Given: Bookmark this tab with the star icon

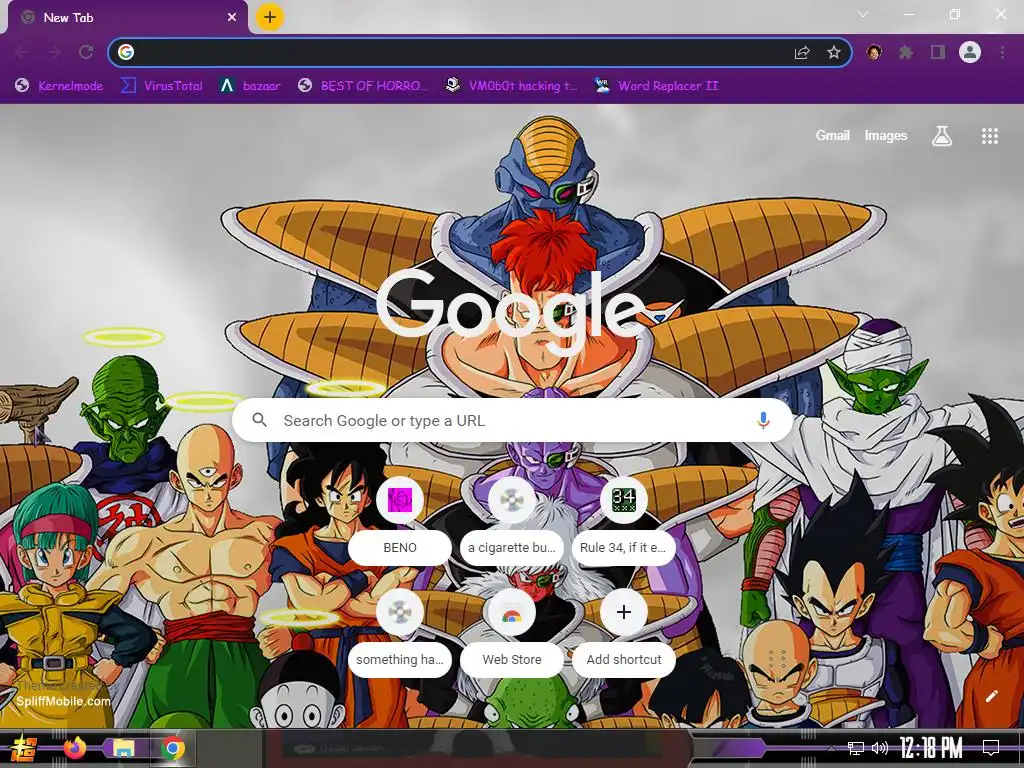Looking at the screenshot, I should (x=834, y=52).
